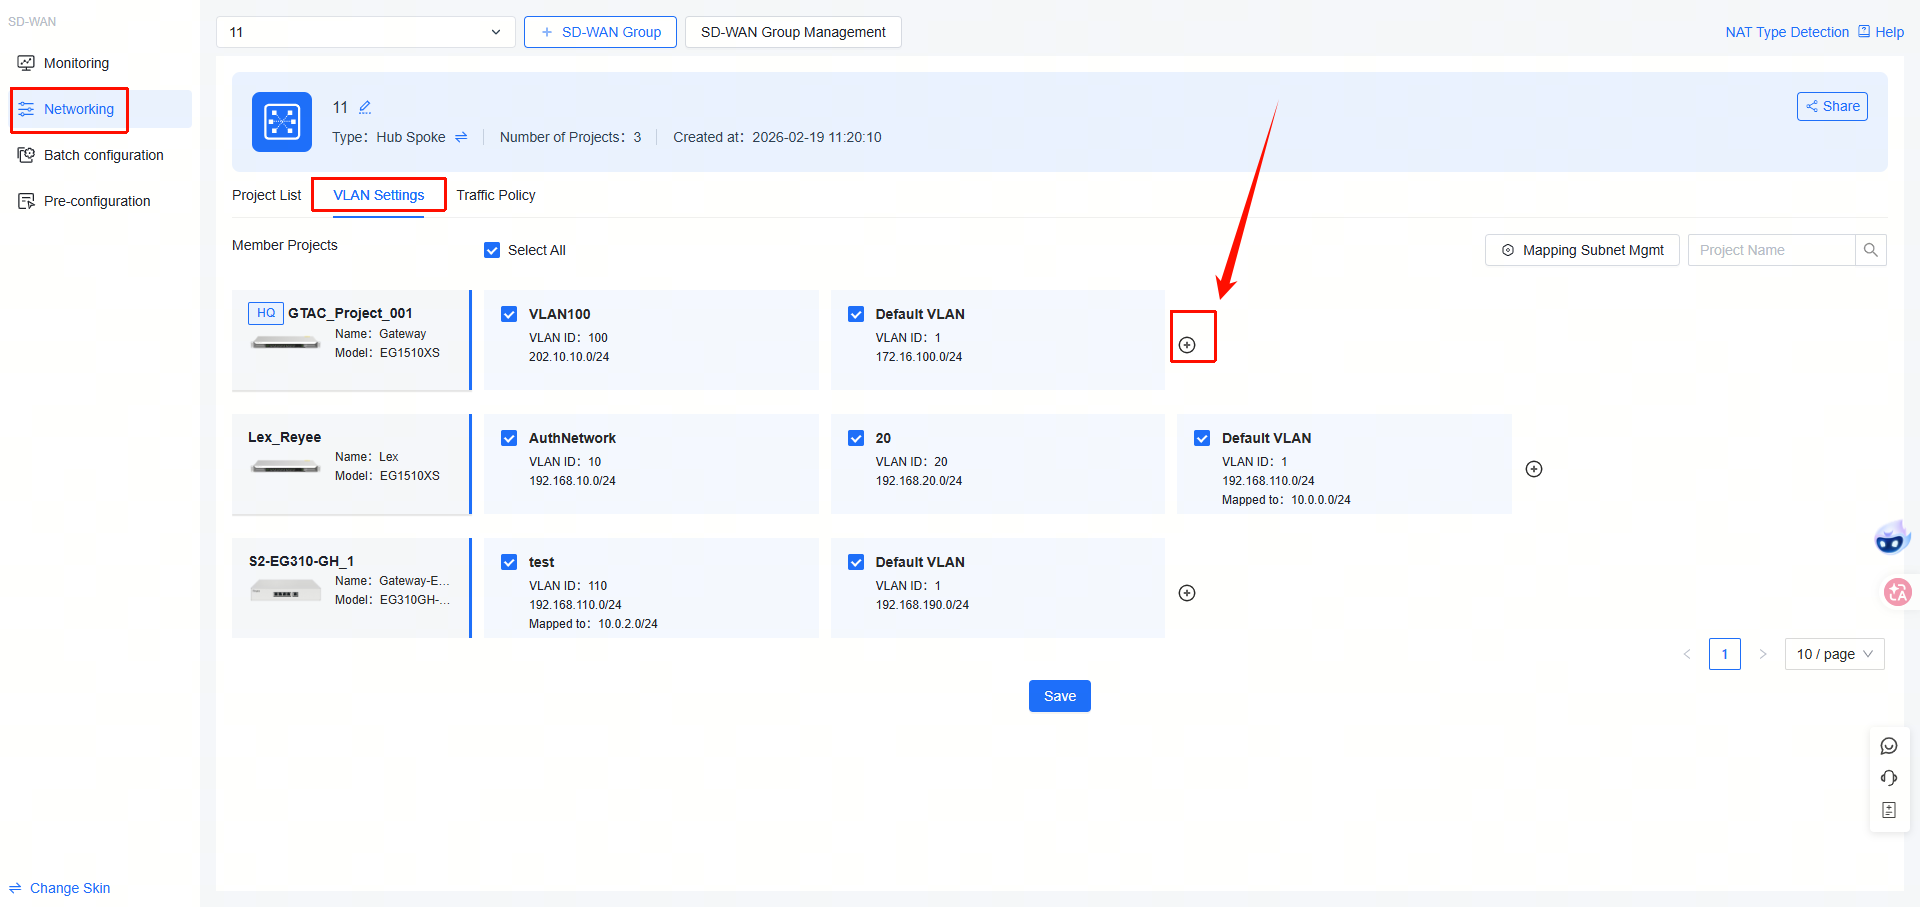1920x907 pixels.
Task: Click the Project Name search field
Action: 1770,250
